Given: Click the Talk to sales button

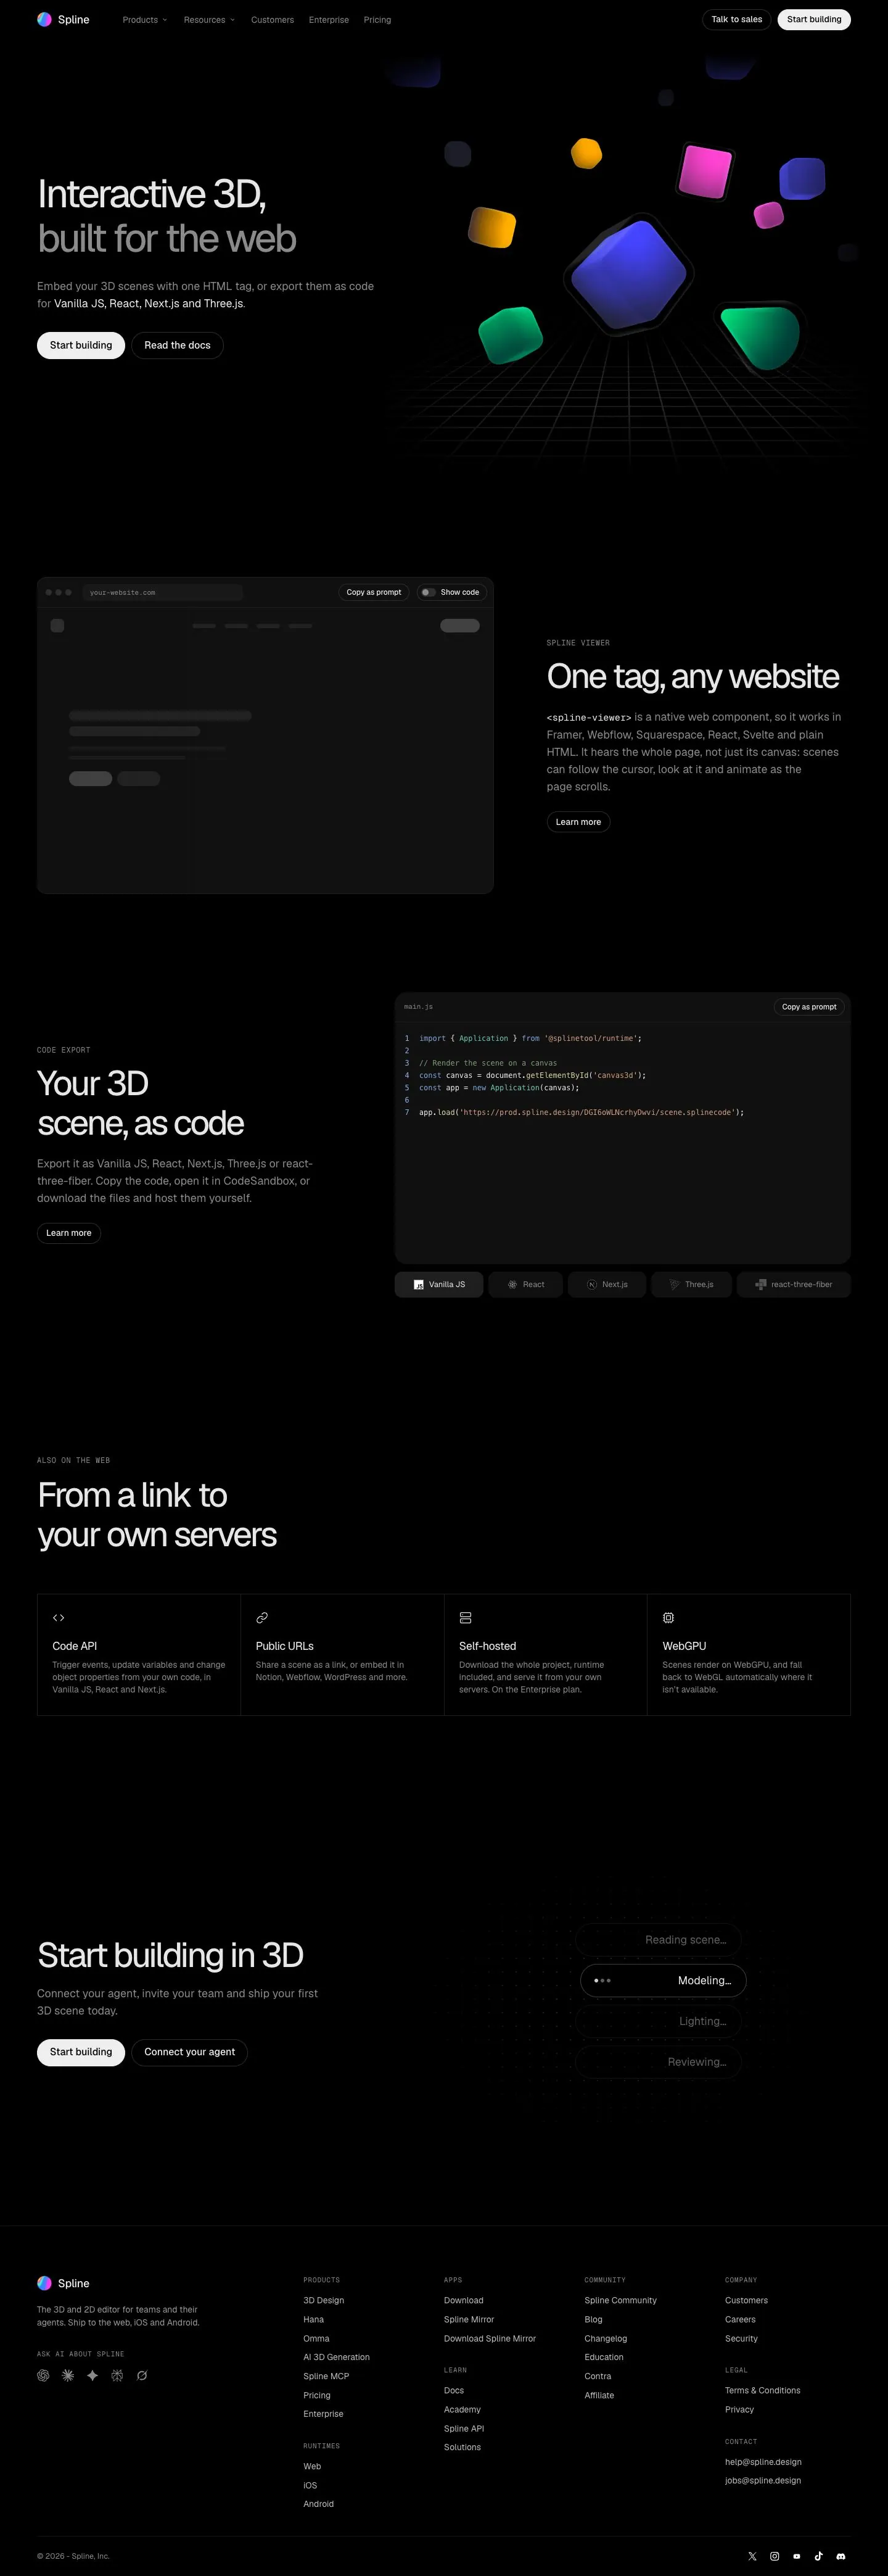Looking at the screenshot, I should (737, 19).
